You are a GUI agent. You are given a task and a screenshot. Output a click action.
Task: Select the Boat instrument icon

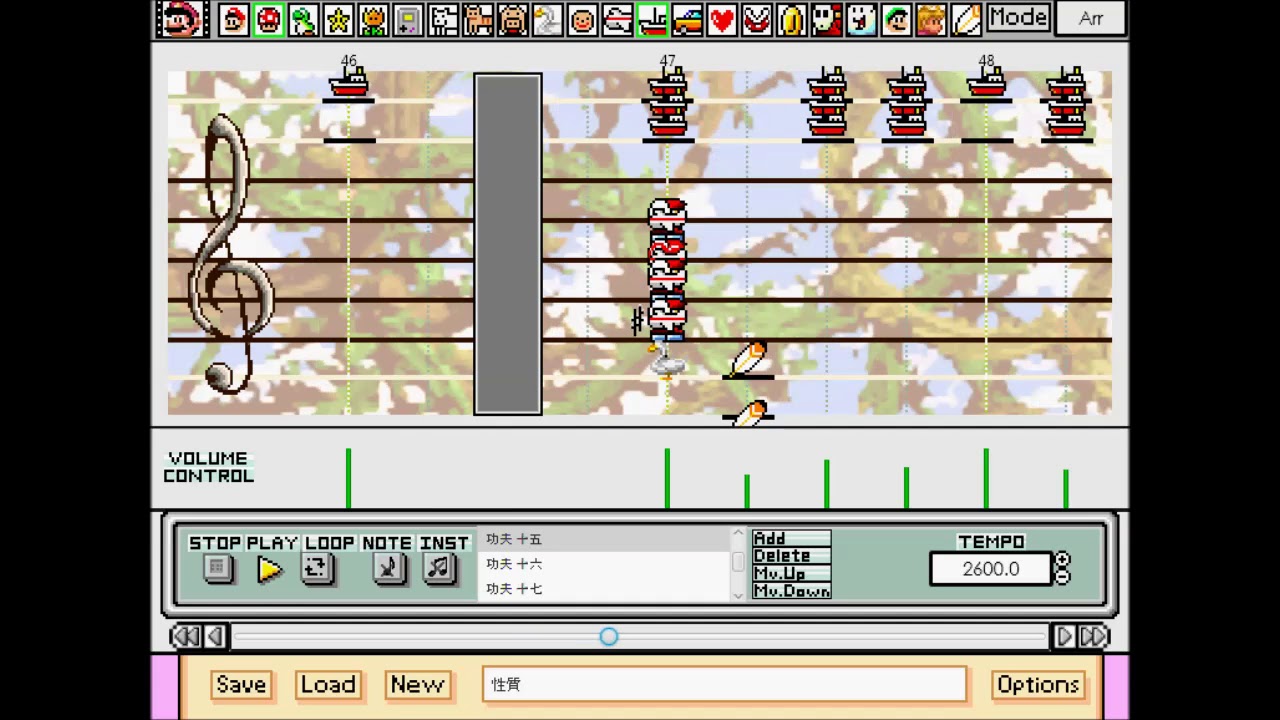(x=653, y=19)
